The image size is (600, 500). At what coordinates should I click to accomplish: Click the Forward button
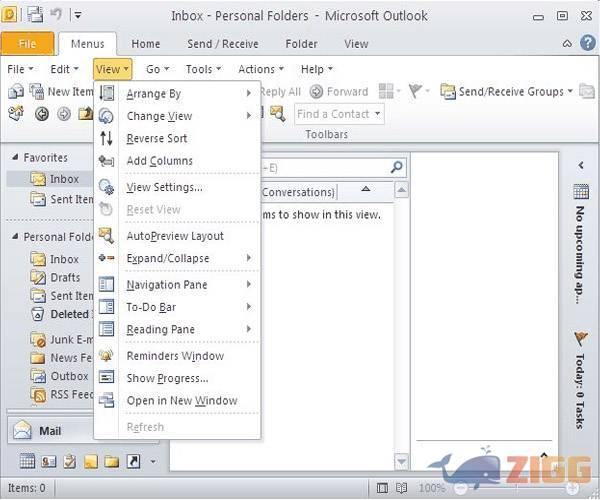(x=339, y=92)
